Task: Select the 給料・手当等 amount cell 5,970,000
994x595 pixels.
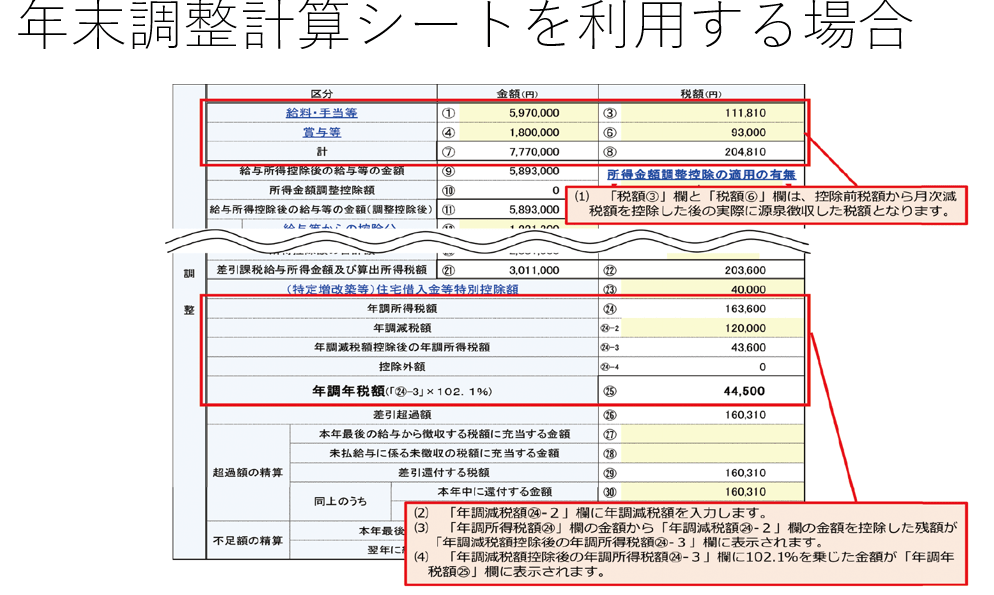Action: tap(529, 113)
